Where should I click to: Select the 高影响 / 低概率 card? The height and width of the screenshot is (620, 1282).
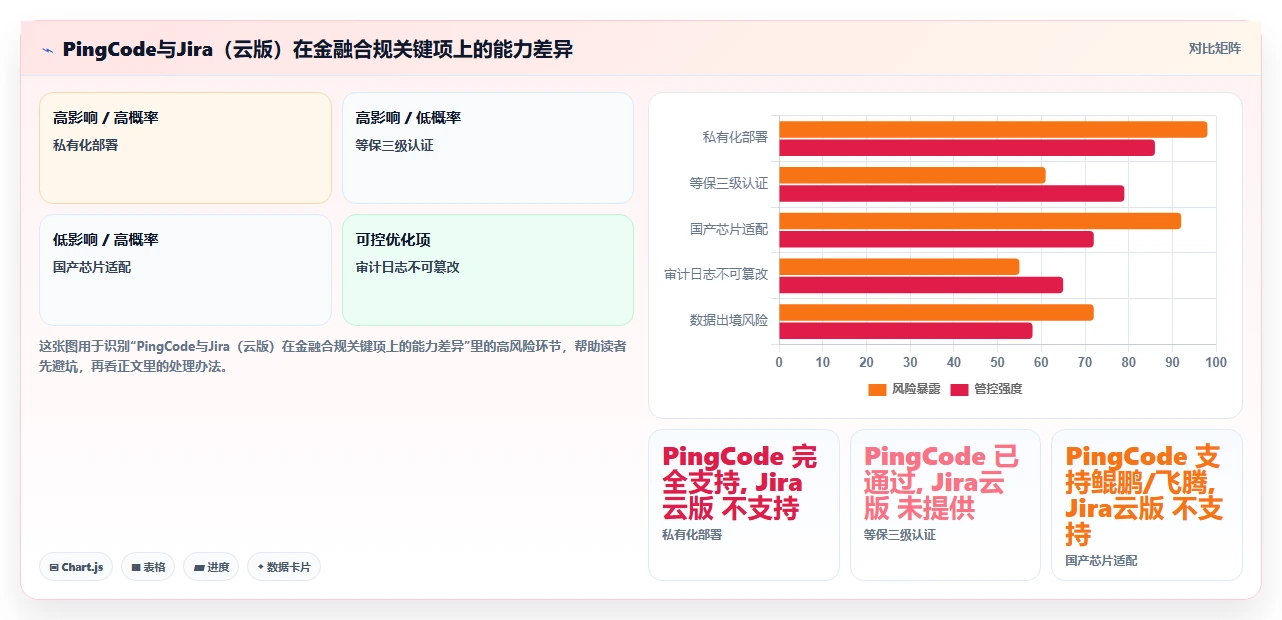[x=488, y=148]
